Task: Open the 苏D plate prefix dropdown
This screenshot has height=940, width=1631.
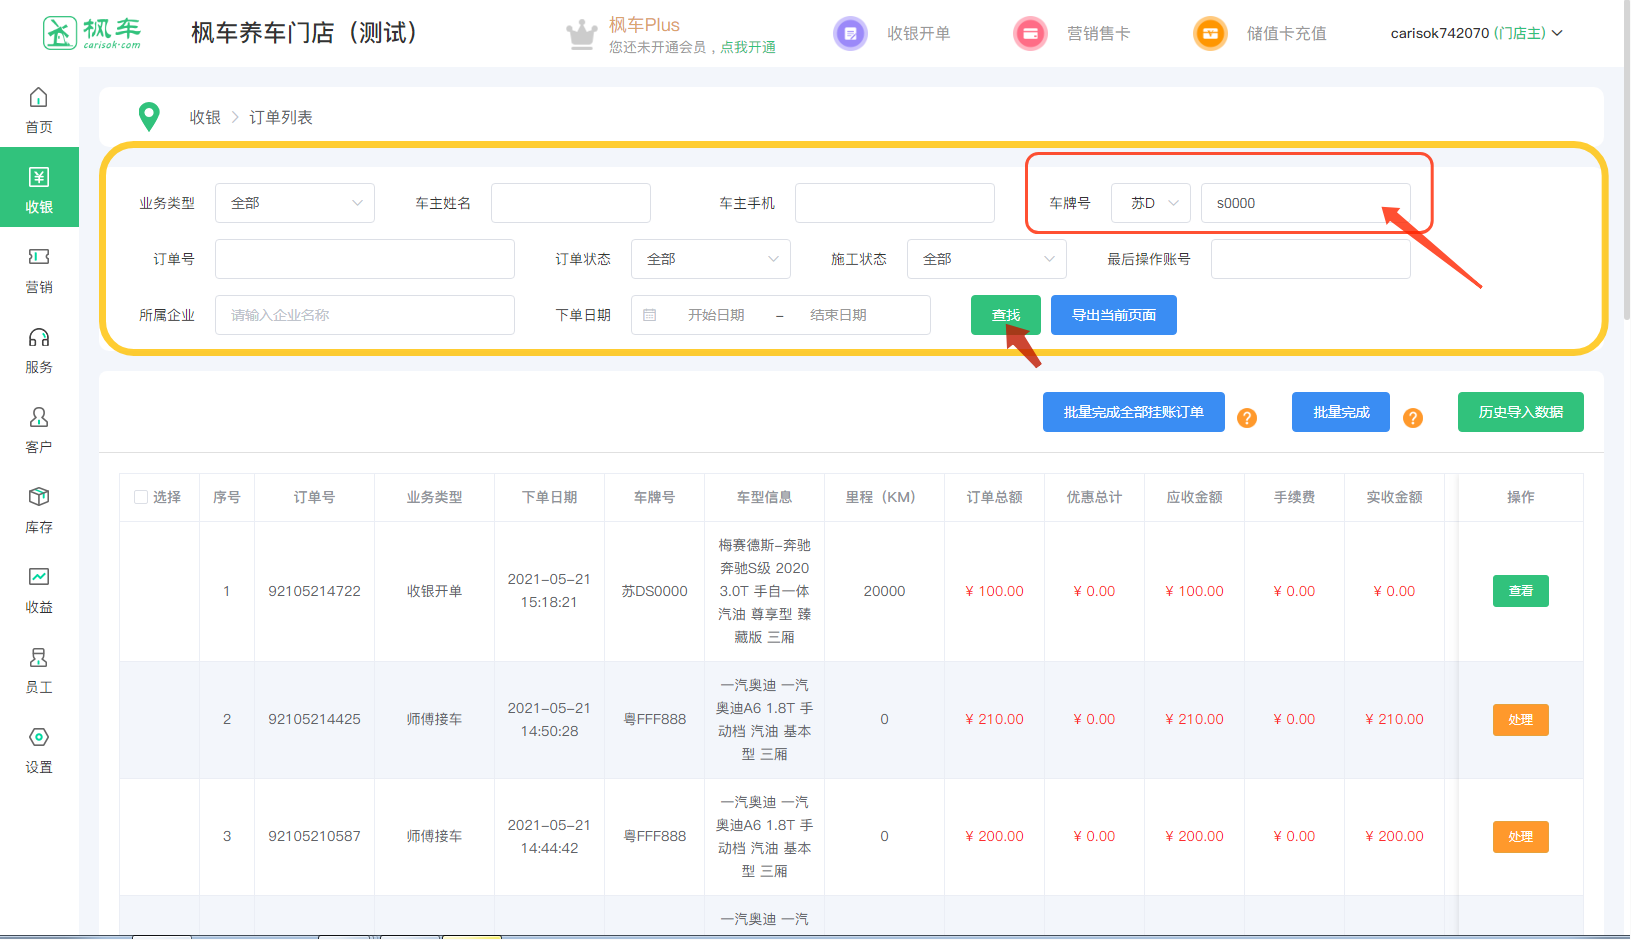Action: tap(1151, 203)
